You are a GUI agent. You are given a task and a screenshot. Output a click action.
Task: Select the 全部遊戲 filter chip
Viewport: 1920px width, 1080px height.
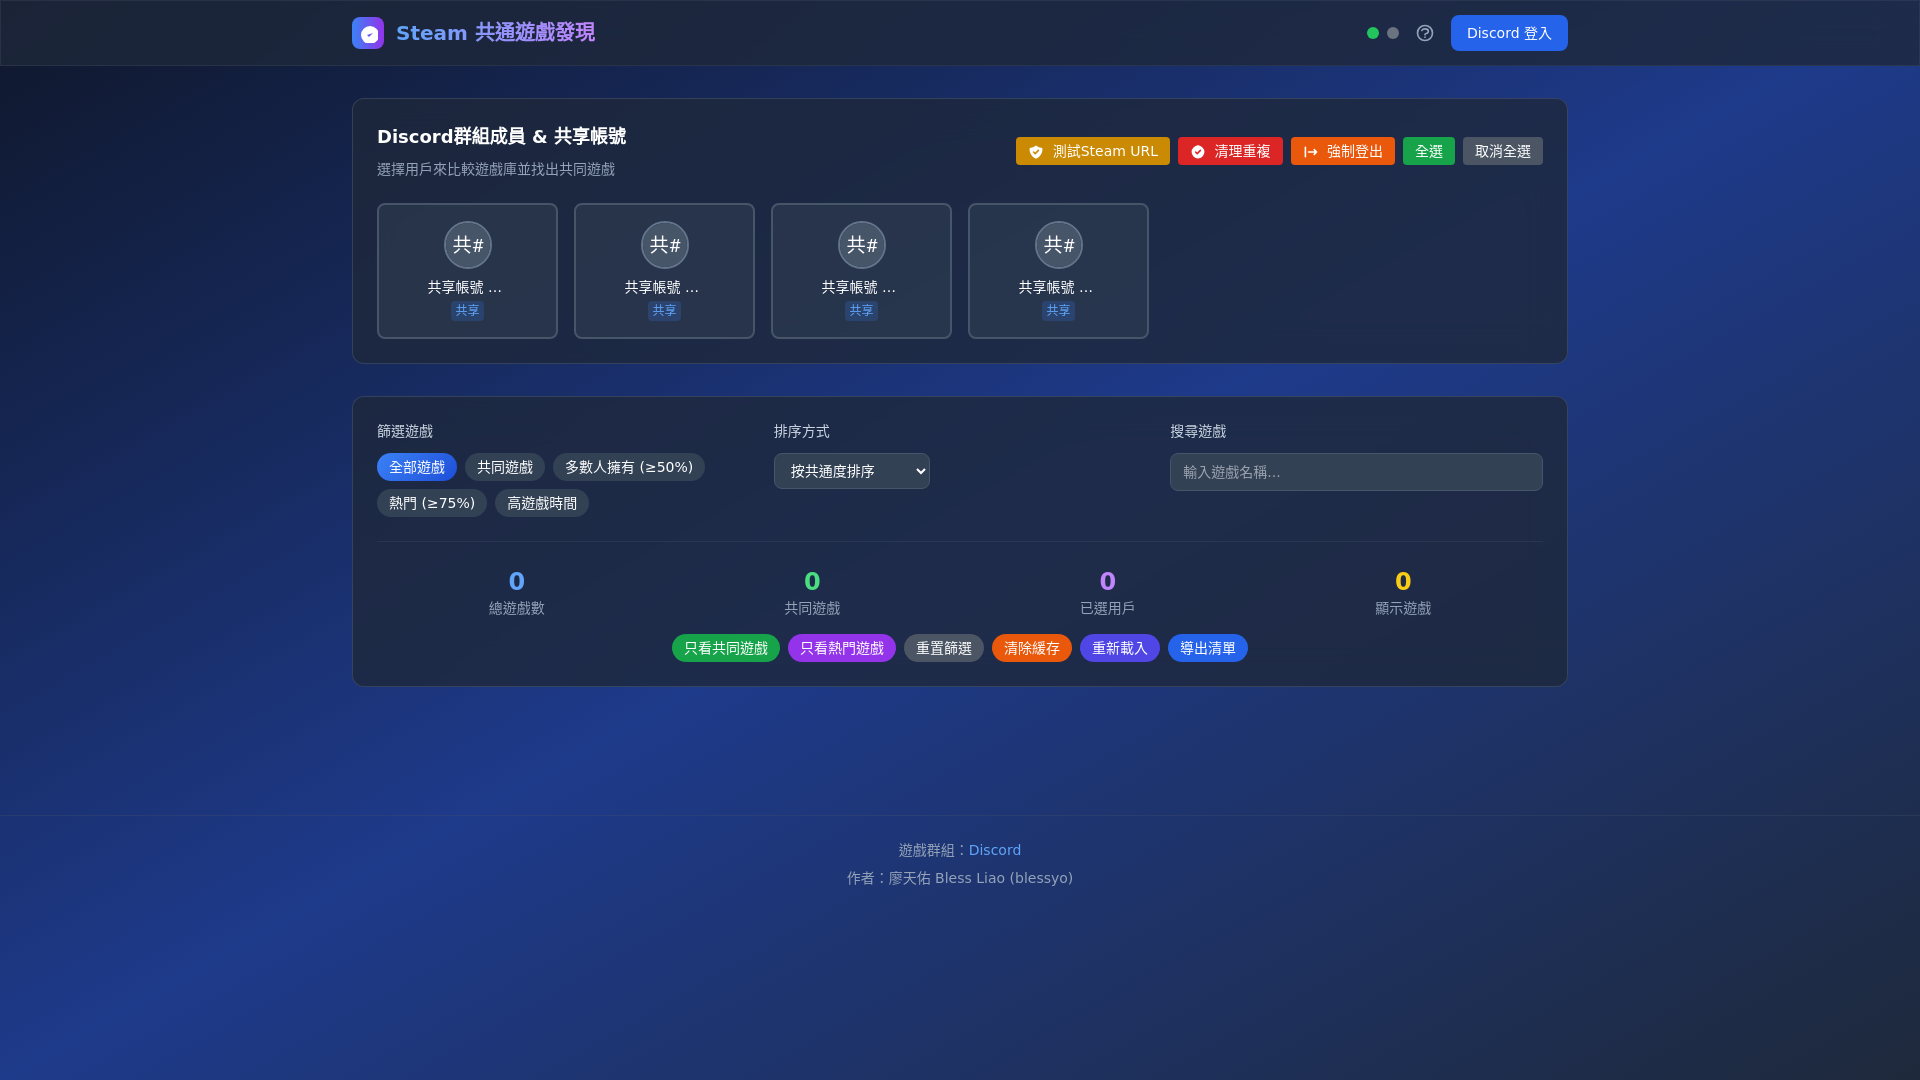click(x=417, y=467)
